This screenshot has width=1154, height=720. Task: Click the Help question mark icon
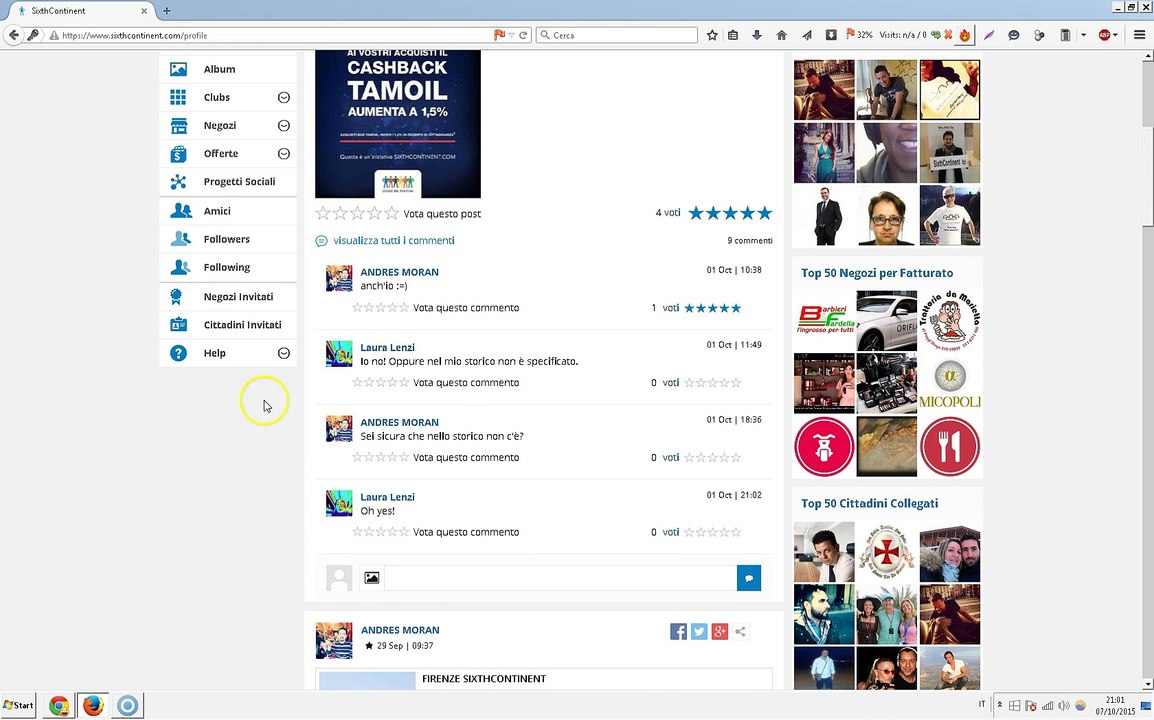click(178, 353)
